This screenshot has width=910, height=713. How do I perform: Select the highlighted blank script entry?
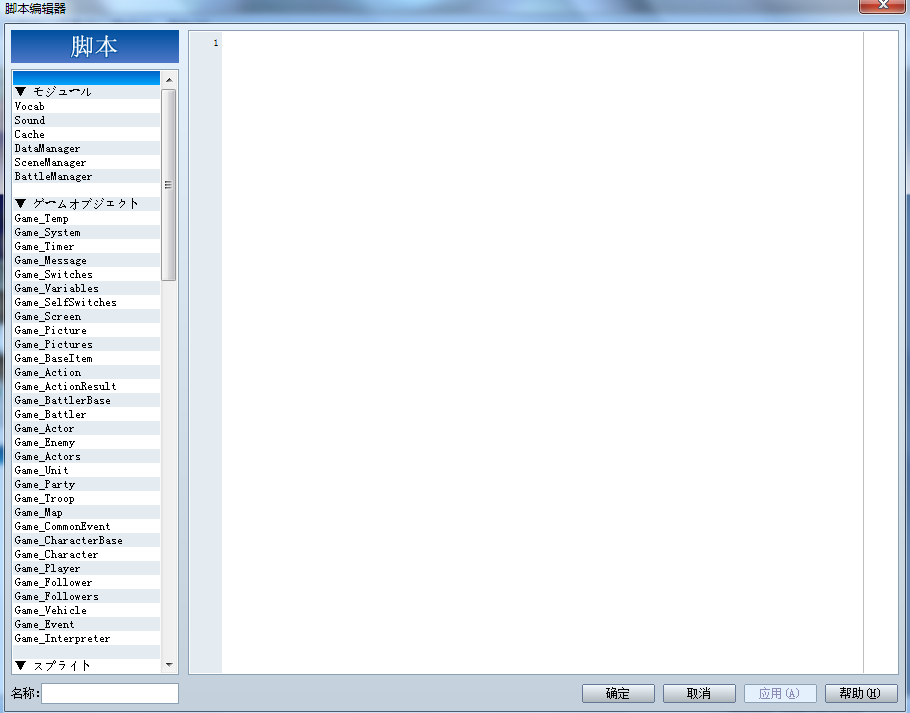click(86, 78)
